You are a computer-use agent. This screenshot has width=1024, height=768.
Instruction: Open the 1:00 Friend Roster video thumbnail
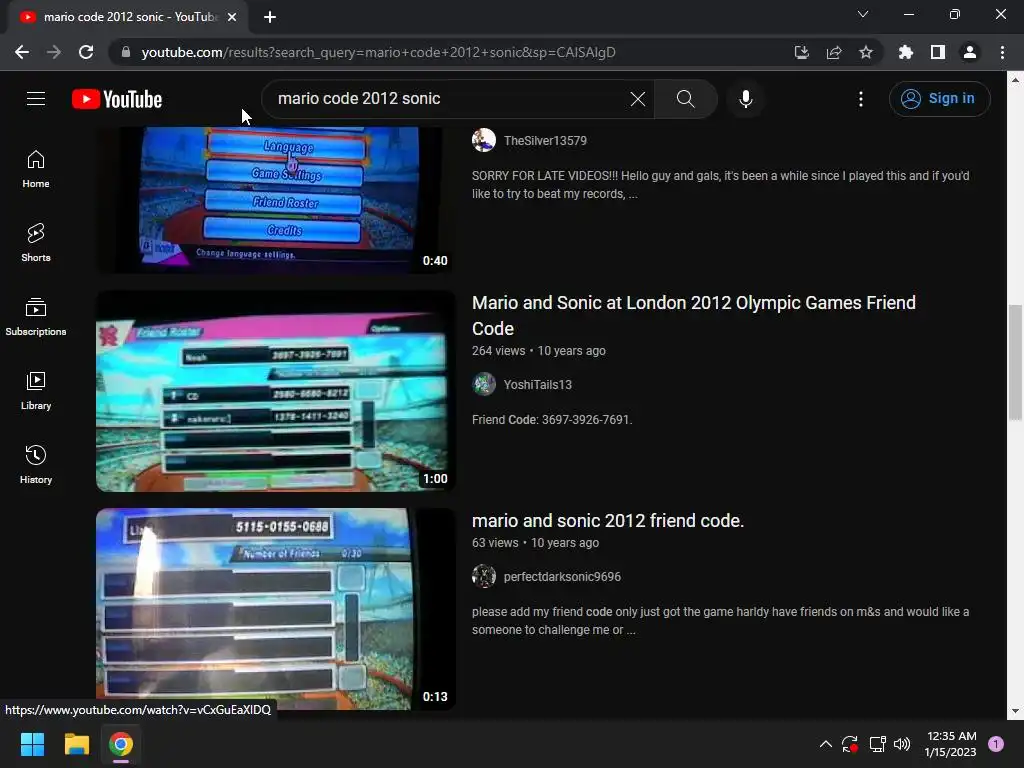pyautogui.click(x=276, y=391)
